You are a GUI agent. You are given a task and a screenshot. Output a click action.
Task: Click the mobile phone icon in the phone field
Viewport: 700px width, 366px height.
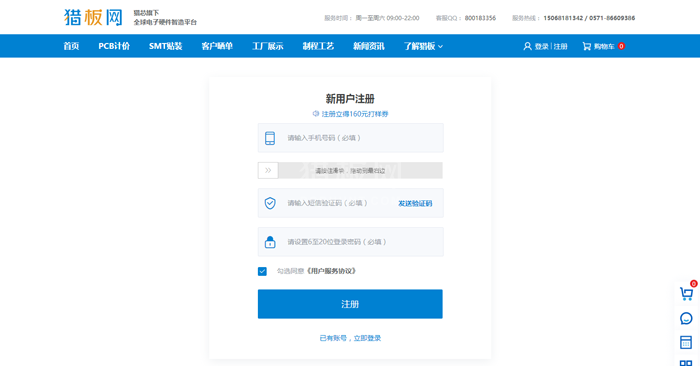(270, 138)
